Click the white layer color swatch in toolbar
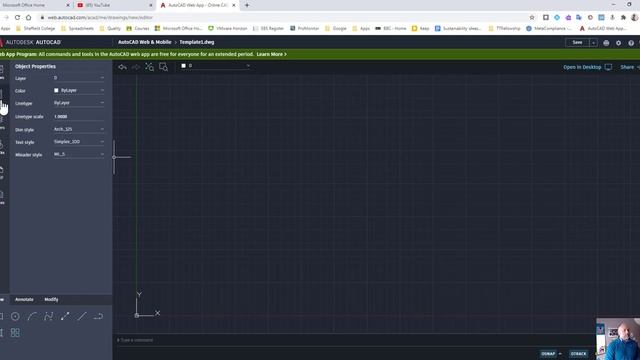 coord(184,66)
